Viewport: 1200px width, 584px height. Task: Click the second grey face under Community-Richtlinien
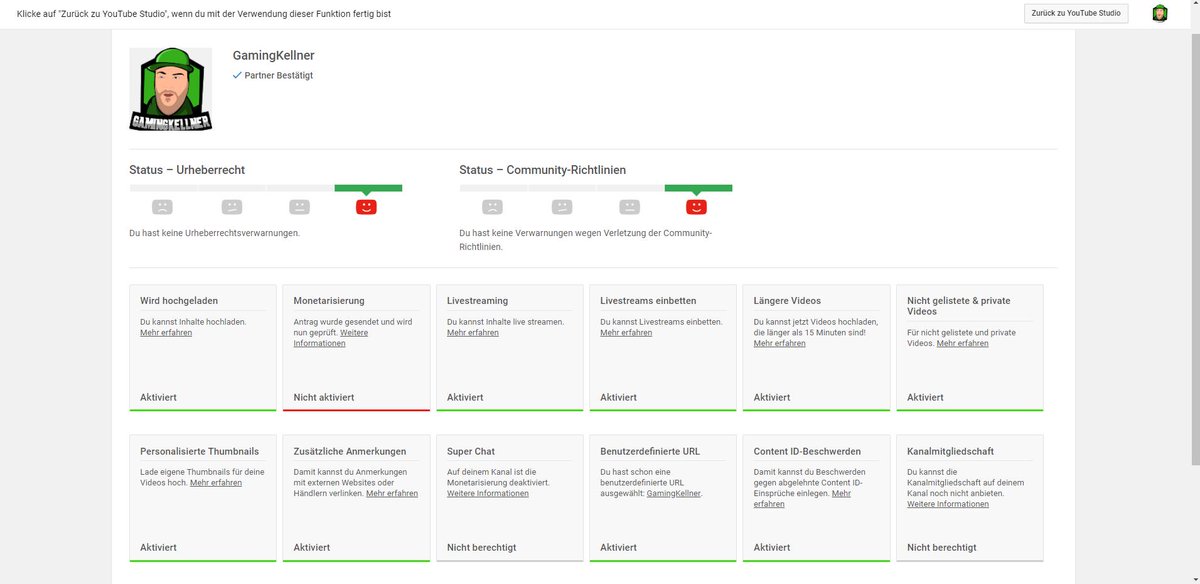pyautogui.click(x=562, y=207)
